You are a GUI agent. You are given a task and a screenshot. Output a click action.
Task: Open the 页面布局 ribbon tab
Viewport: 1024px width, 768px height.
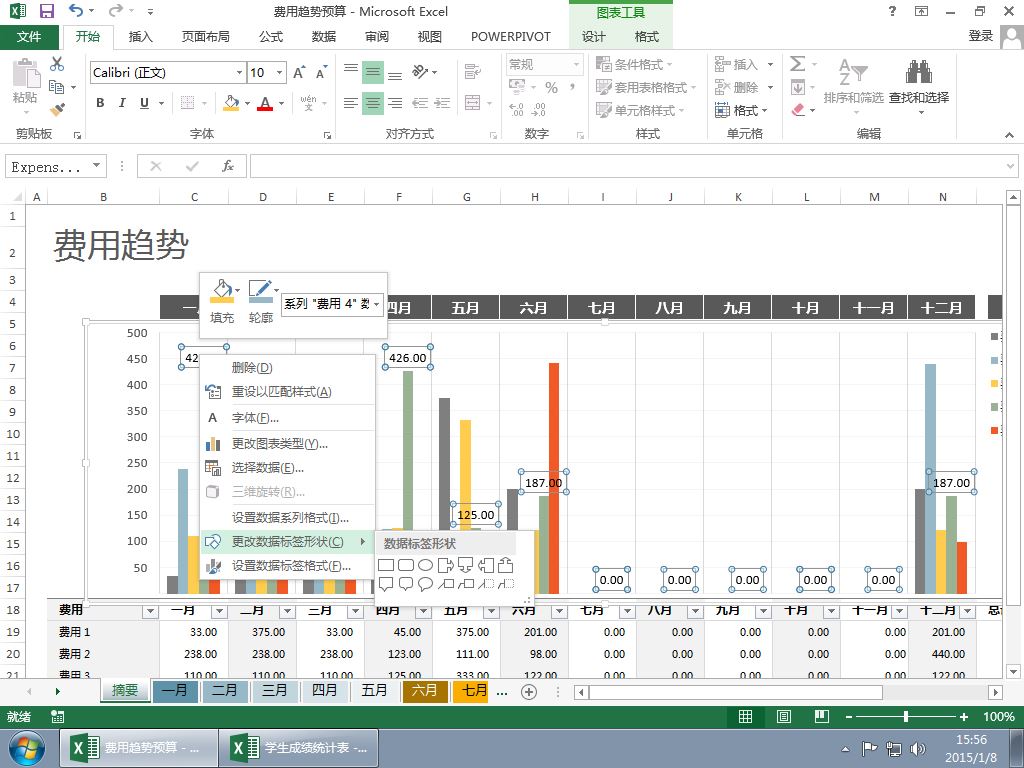pos(205,37)
